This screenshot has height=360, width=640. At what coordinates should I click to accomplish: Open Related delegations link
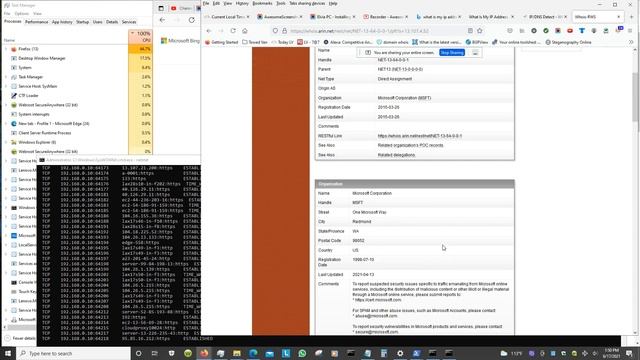point(396,155)
